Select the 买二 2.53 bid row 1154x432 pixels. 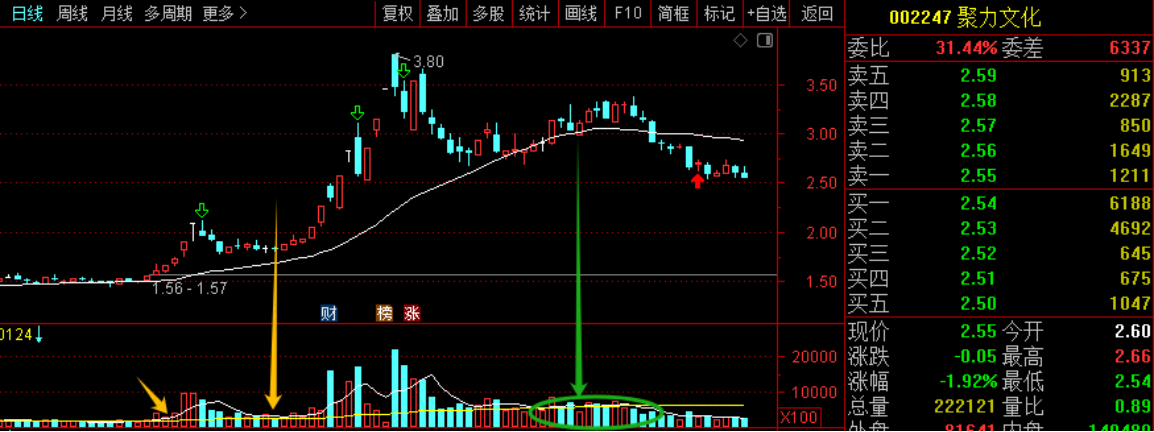point(999,227)
